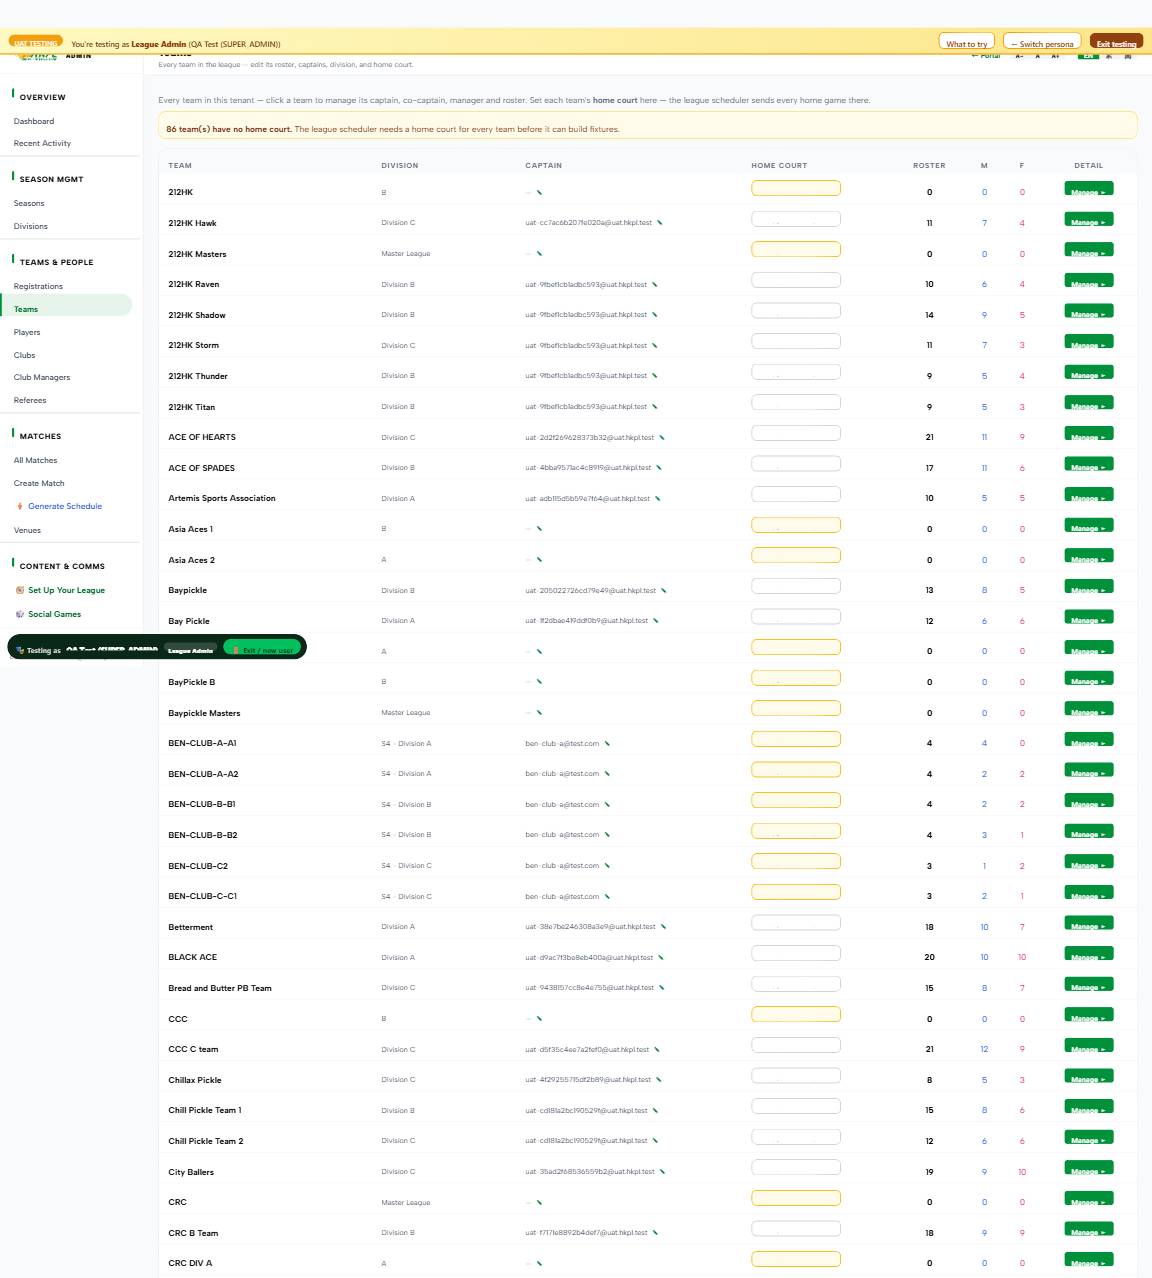This screenshot has height=1278, width=1152.
Task: Edit captain pencil icon for ACE OF SPADES
Action: pyautogui.click(x=658, y=468)
